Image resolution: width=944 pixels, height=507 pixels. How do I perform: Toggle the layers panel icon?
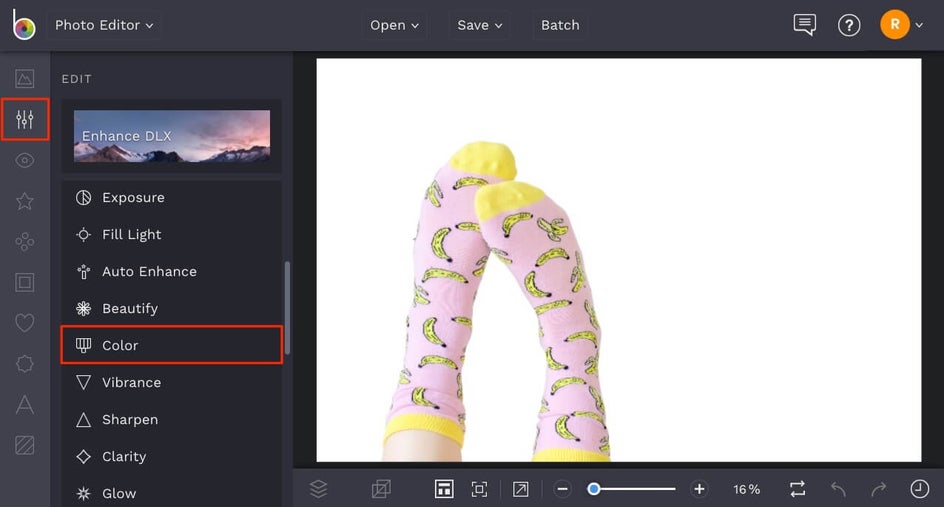[x=318, y=489]
